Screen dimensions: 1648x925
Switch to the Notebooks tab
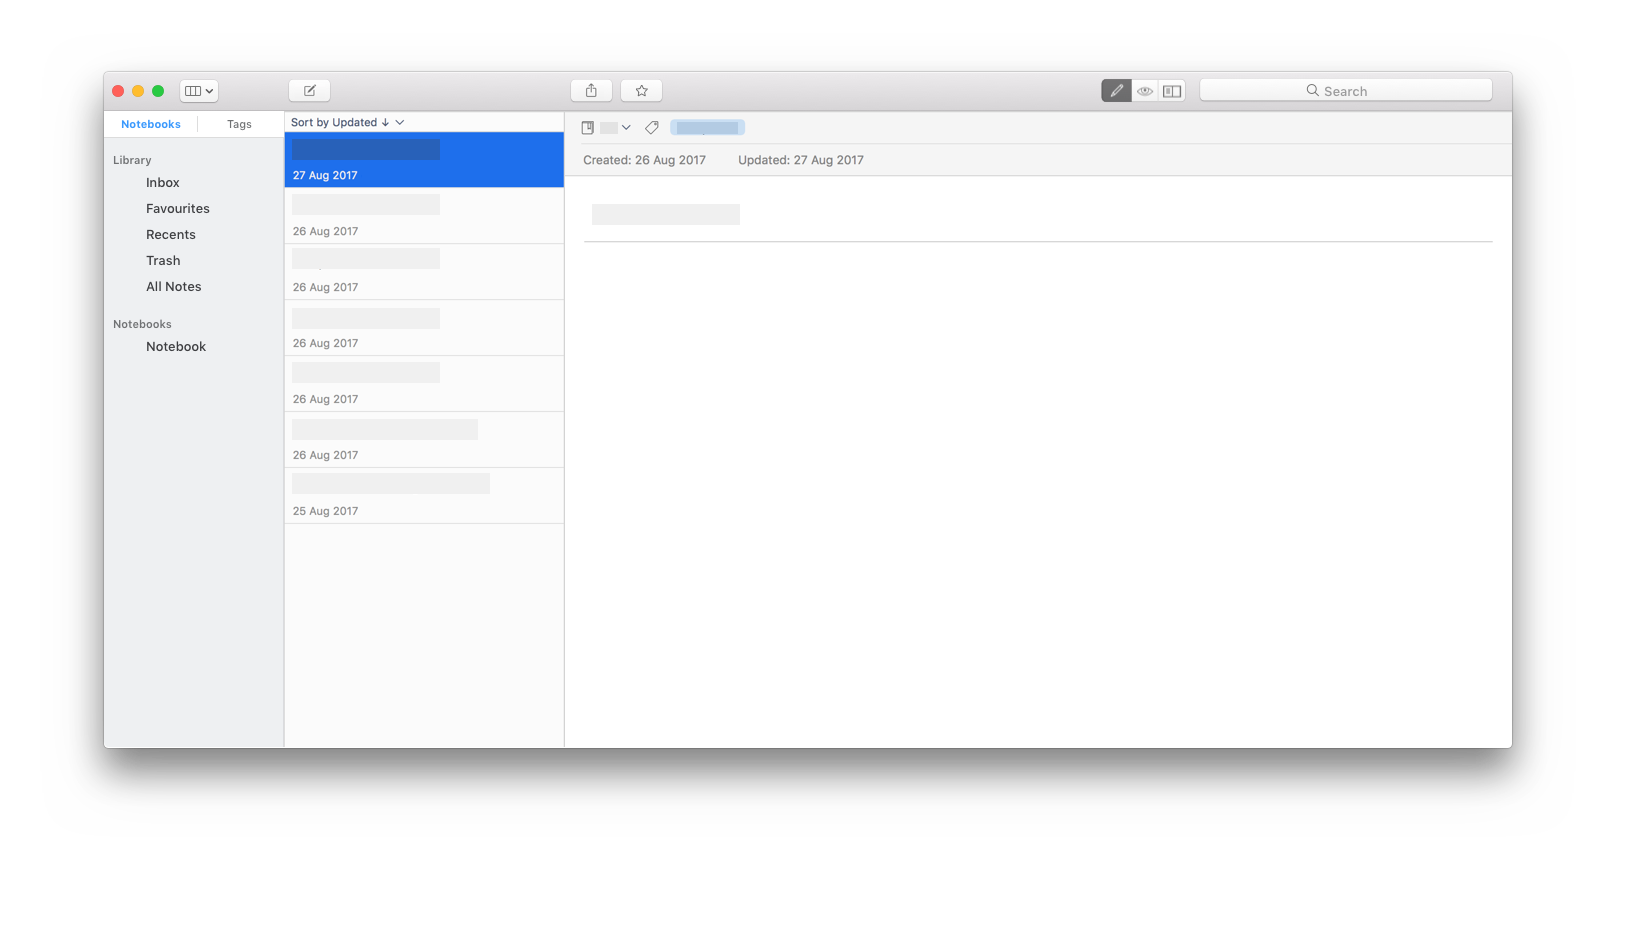151,124
